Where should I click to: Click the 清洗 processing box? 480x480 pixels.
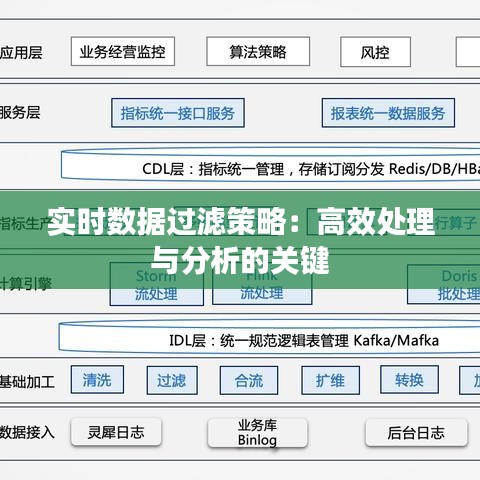tap(97, 380)
